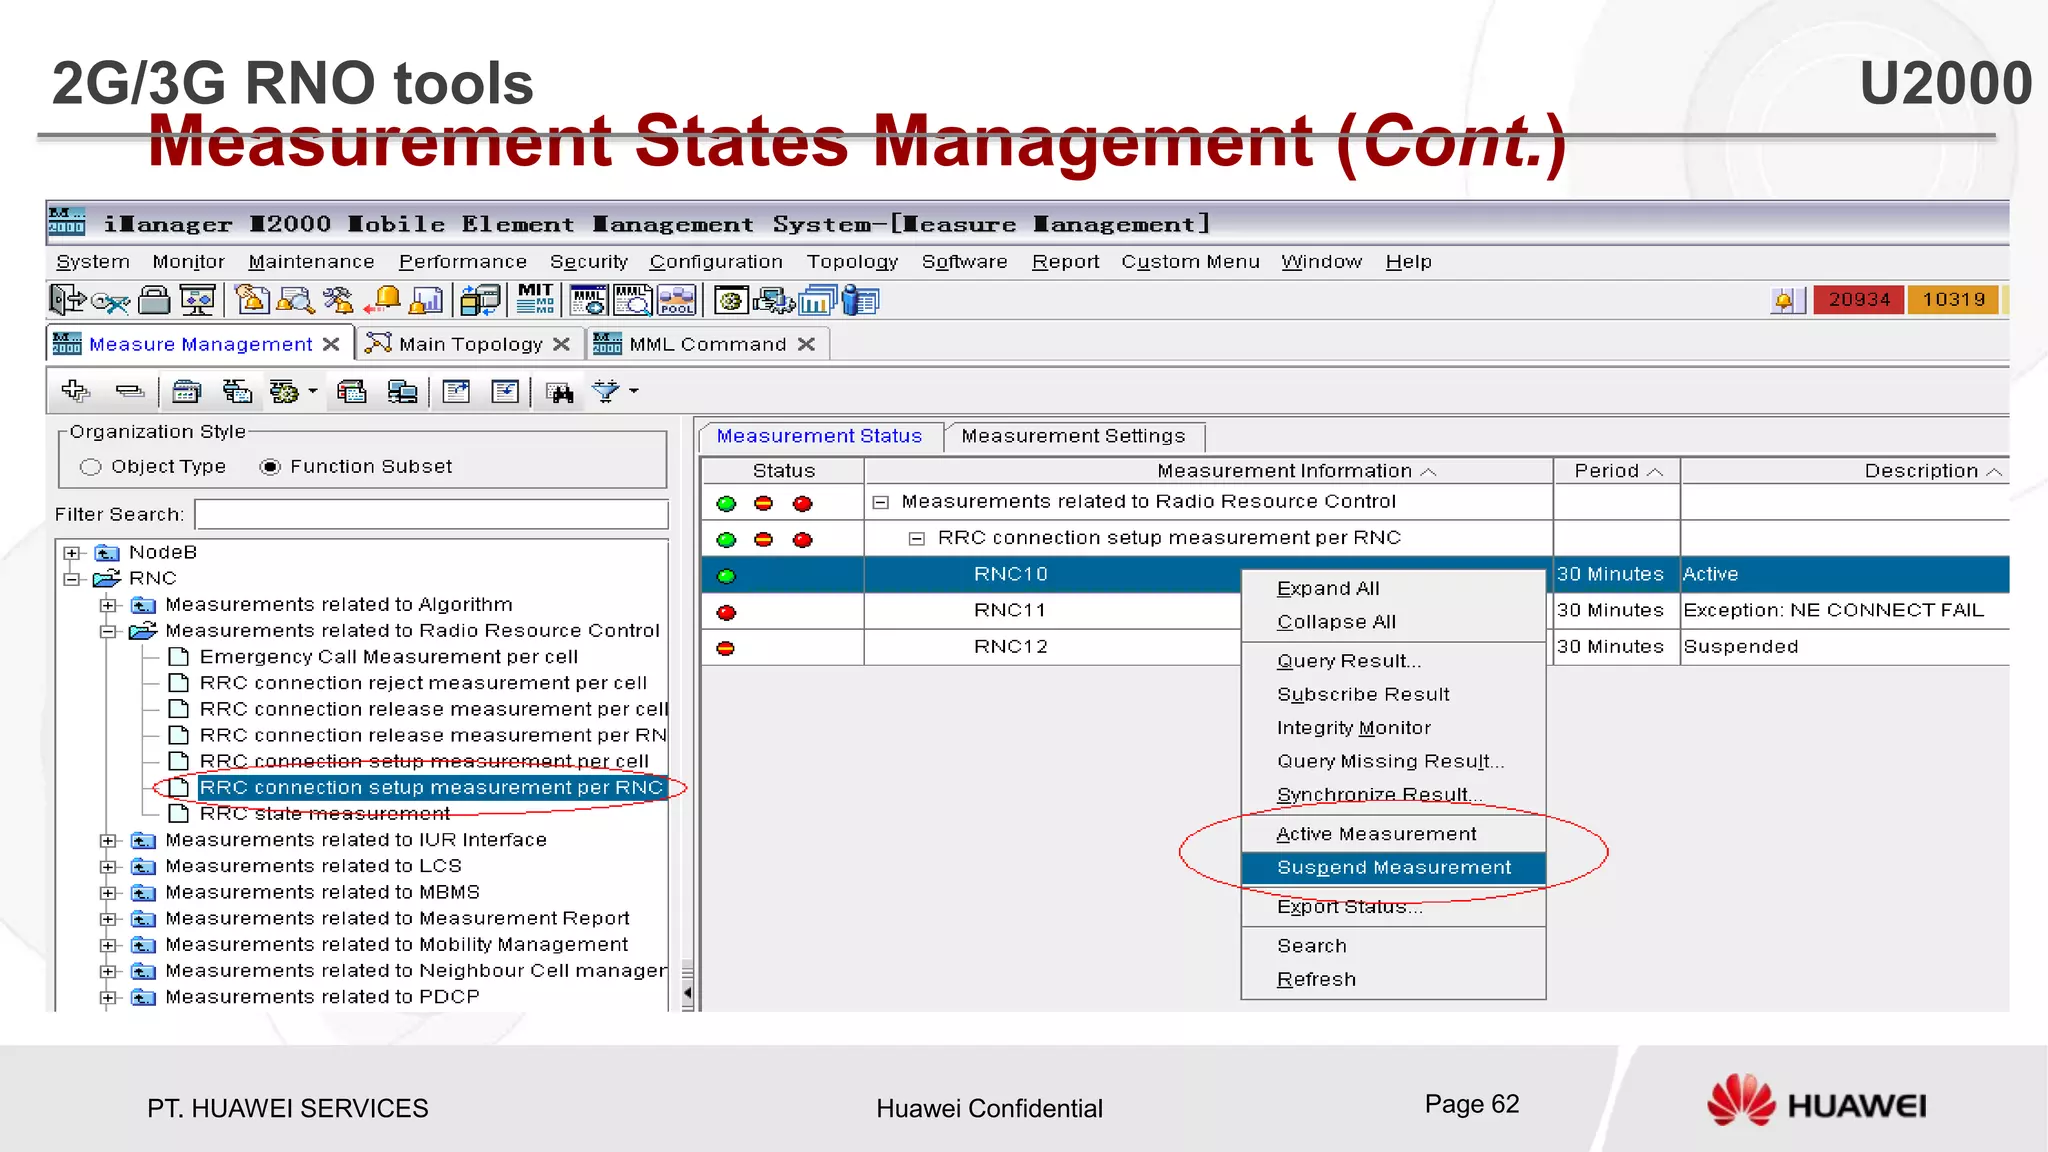Collapse RRC connection setup measurement per RNC table row
The image size is (2048, 1152).
pyautogui.click(x=916, y=539)
